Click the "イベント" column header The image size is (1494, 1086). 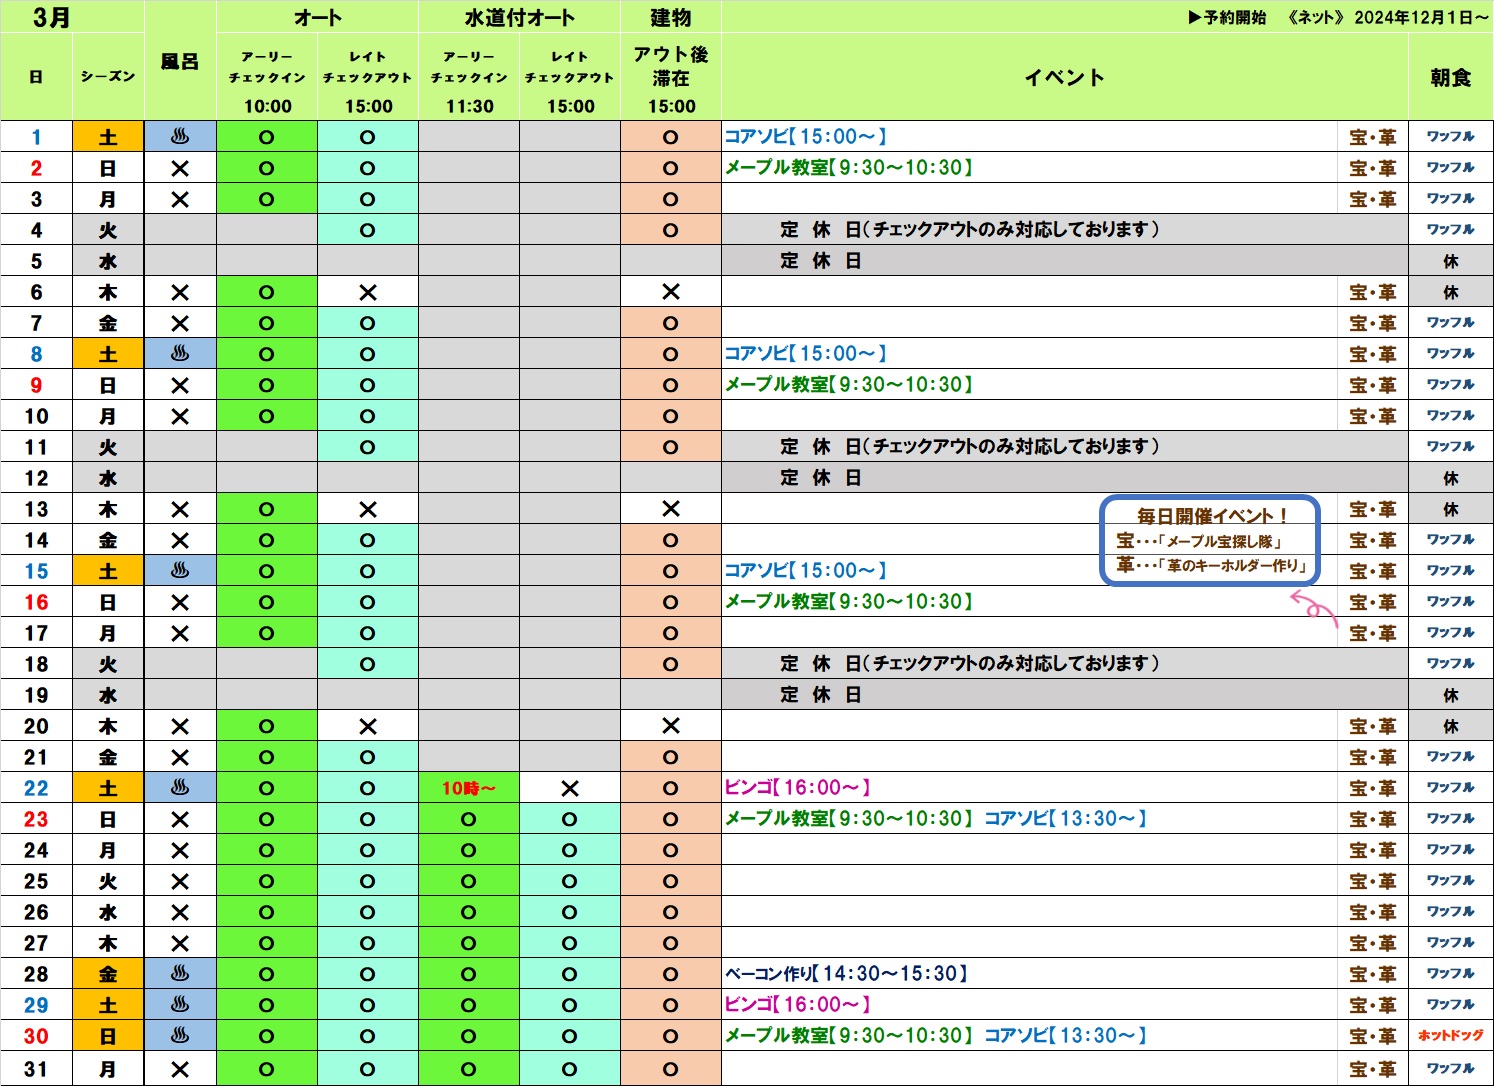click(1065, 77)
